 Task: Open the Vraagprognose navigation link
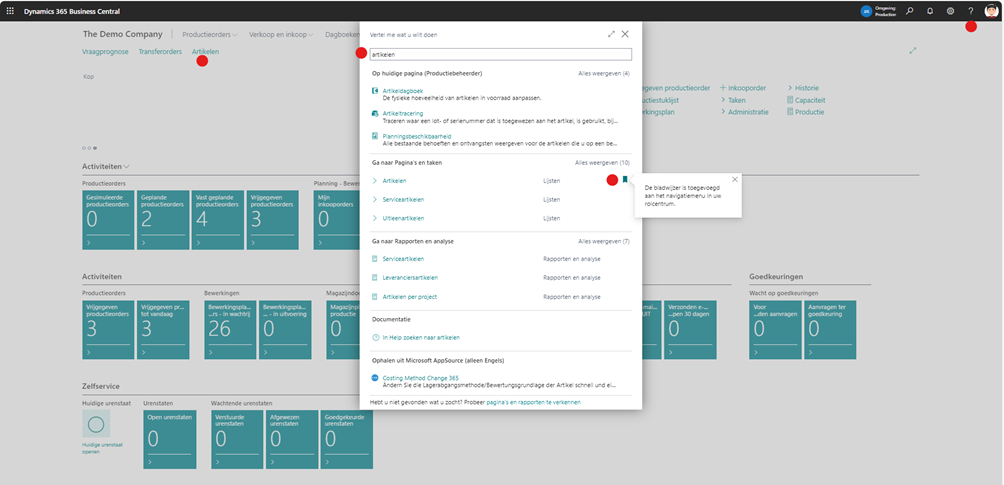tap(106, 51)
